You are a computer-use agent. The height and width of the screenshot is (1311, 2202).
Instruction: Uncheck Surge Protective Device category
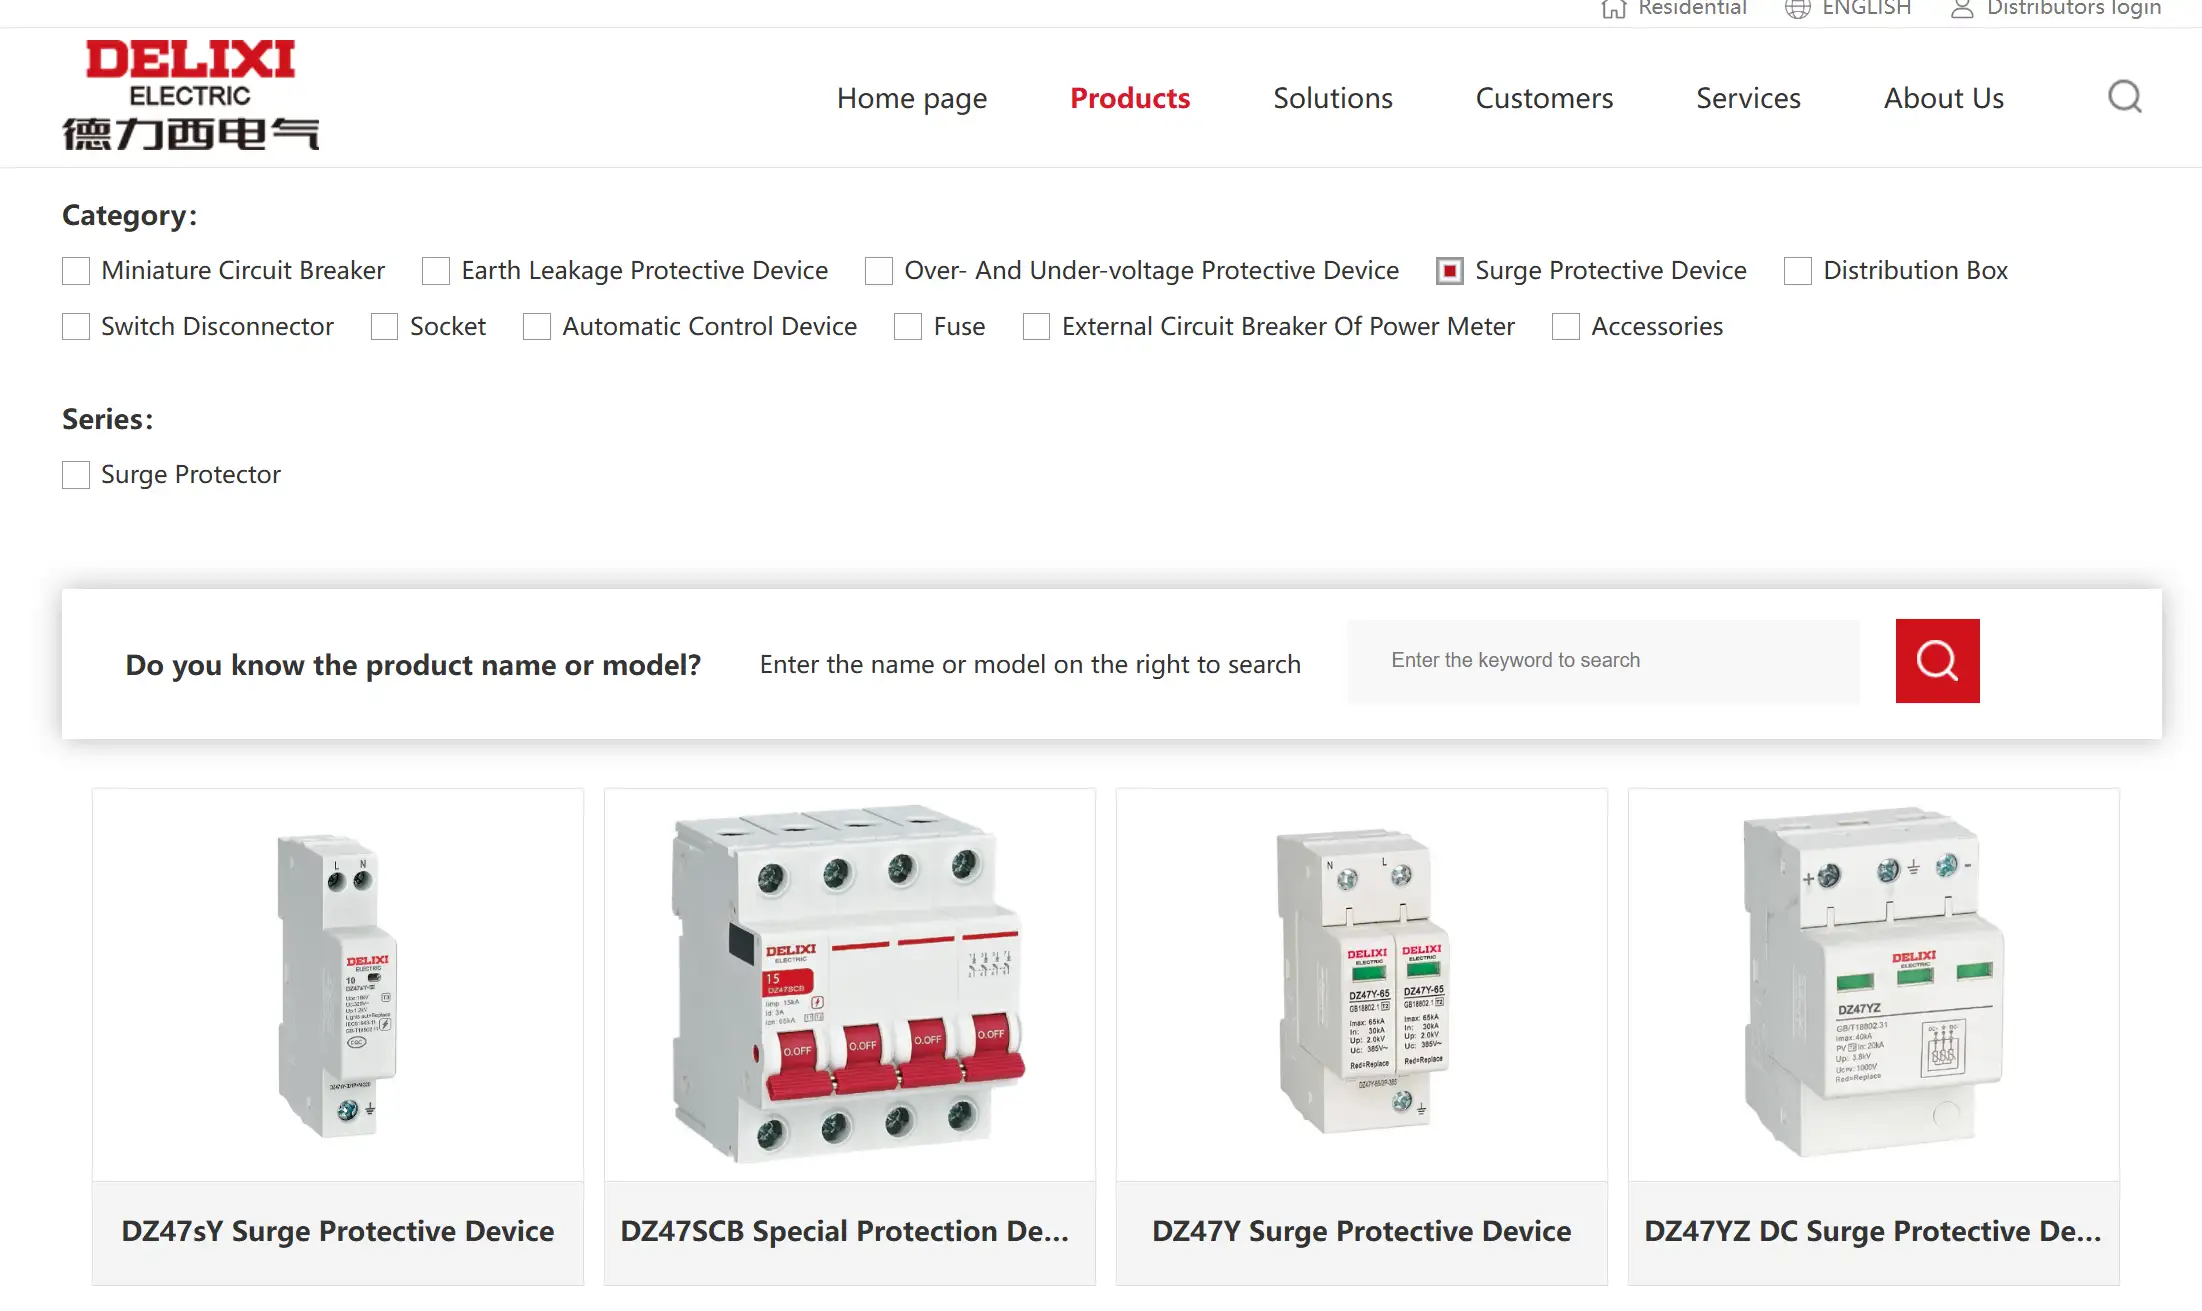[1450, 271]
